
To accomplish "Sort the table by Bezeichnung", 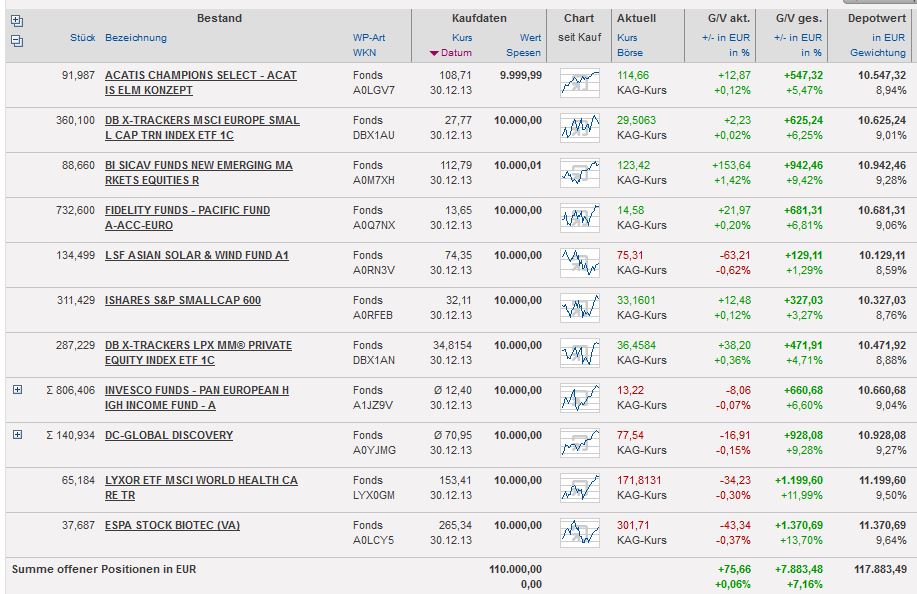I will (136, 38).
